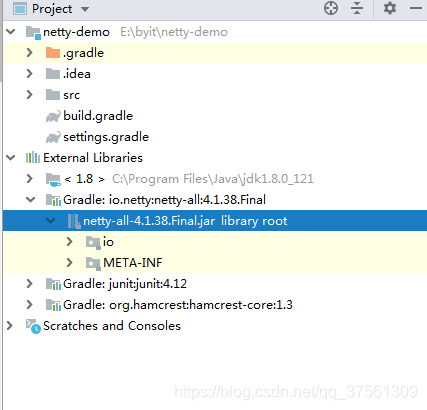Expand the src folder

tap(30, 95)
